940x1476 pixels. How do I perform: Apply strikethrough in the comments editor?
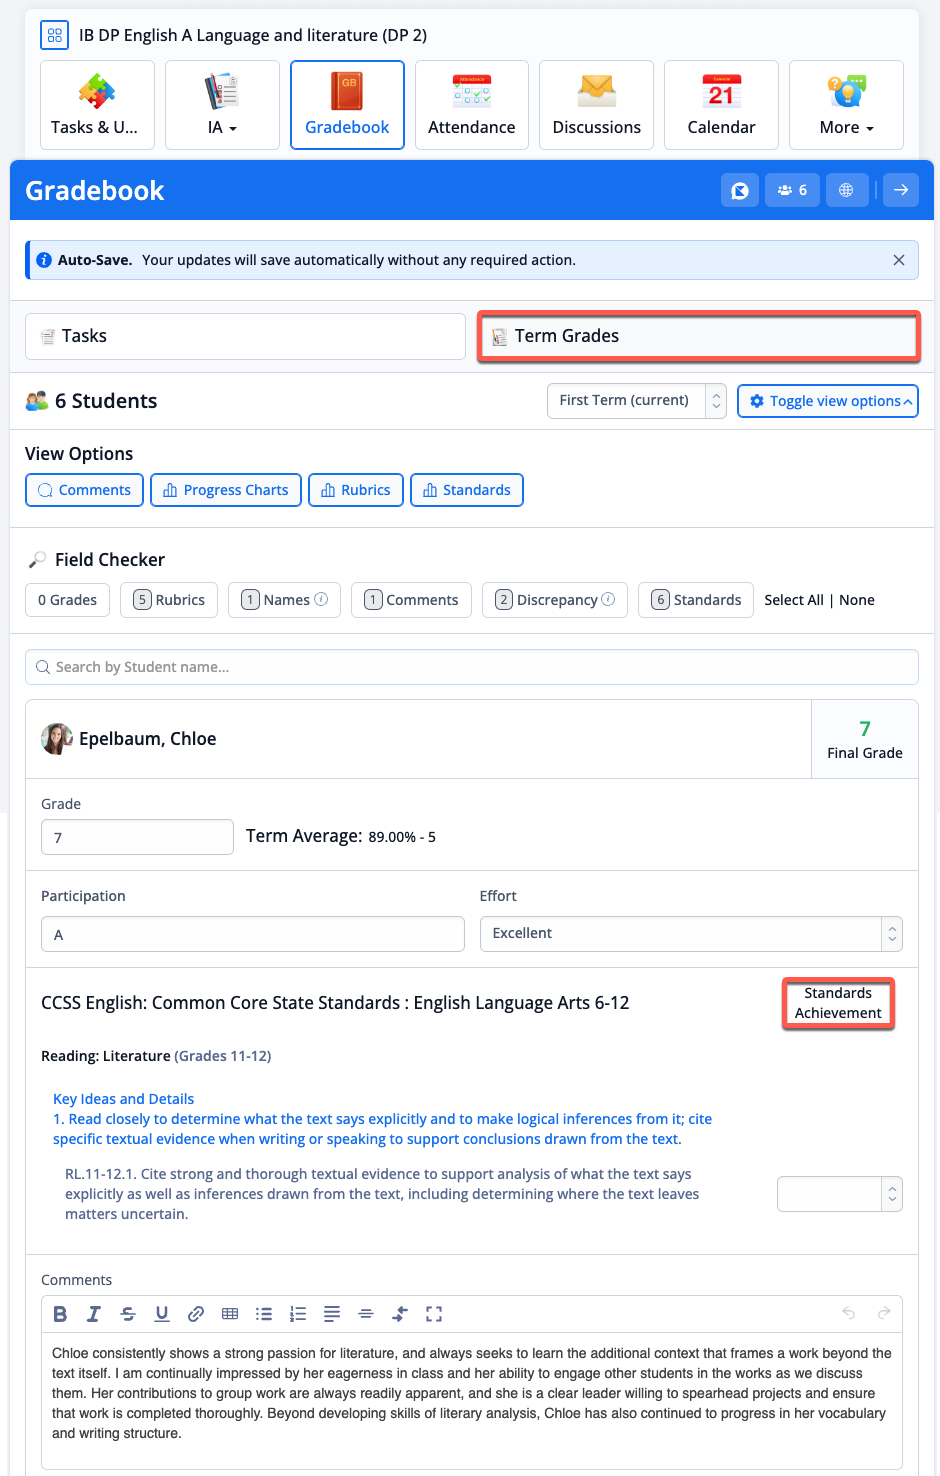[x=128, y=1314]
